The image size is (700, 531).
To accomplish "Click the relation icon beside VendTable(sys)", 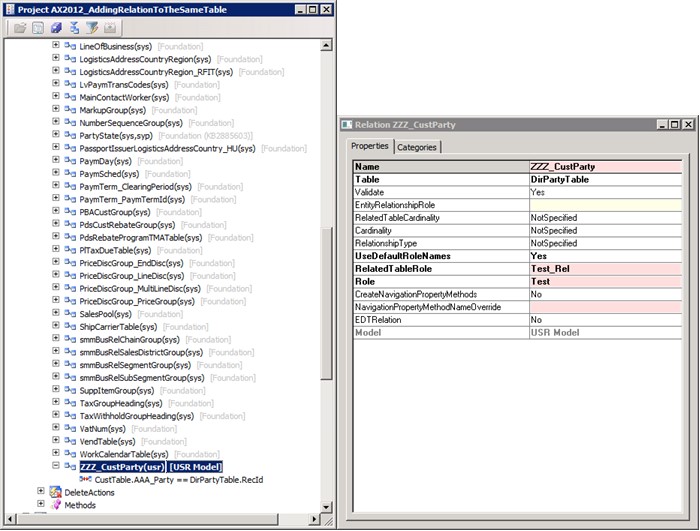I will coord(70,441).
